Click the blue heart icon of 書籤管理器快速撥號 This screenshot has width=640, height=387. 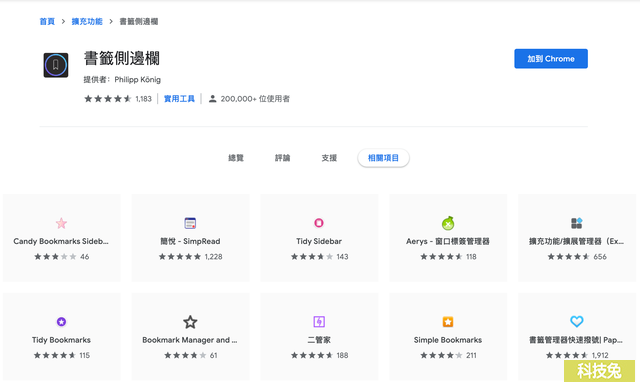(x=576, y=321)
